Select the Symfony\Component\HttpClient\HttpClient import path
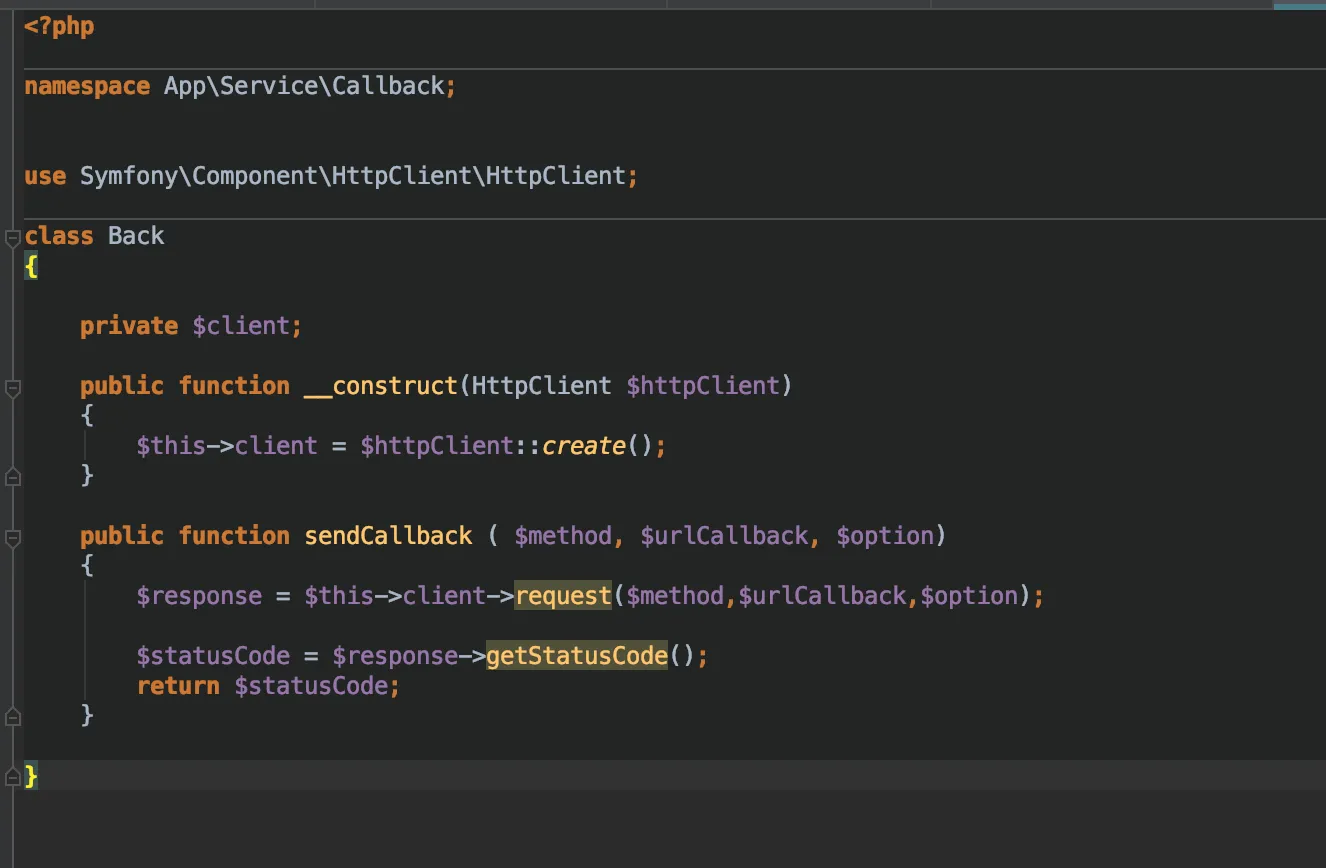1326x868 pixels. [353, 176]
